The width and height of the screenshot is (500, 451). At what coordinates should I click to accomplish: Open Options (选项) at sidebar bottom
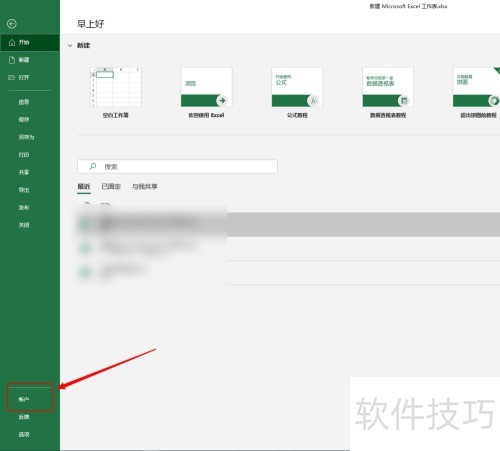tap(24, 435)
